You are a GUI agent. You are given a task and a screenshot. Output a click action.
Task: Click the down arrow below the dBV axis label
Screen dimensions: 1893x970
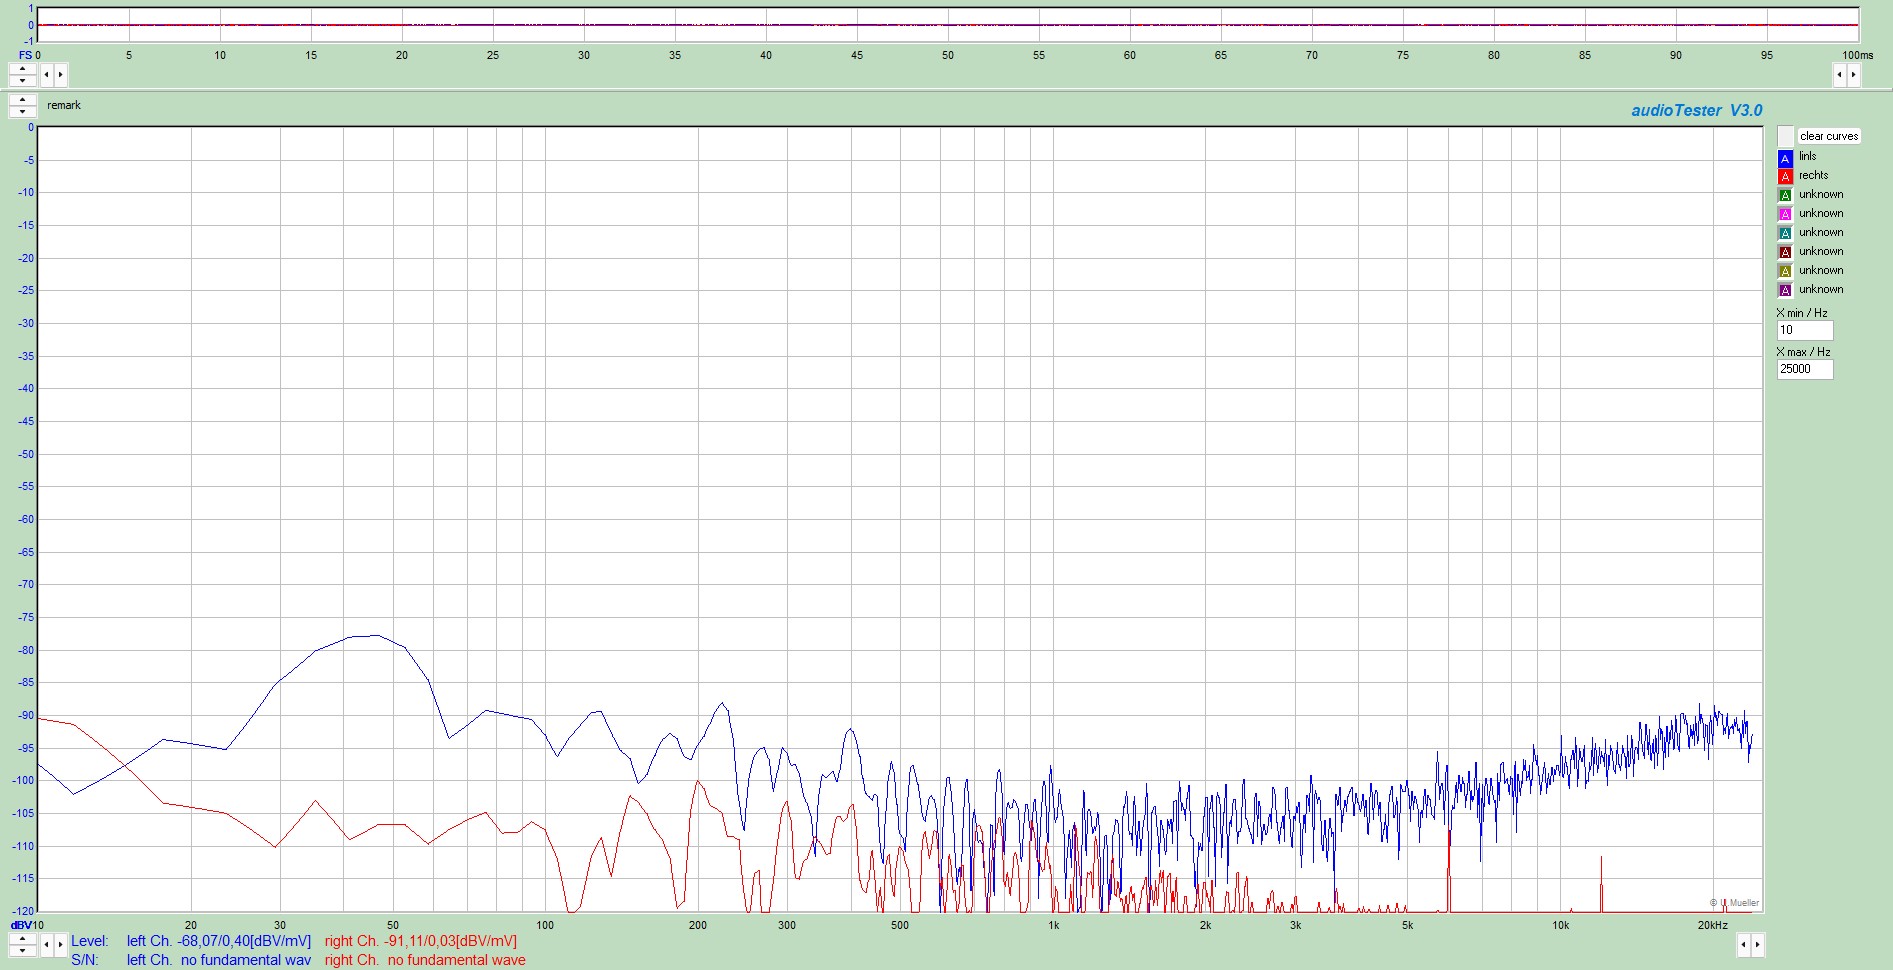click(22, 950)
